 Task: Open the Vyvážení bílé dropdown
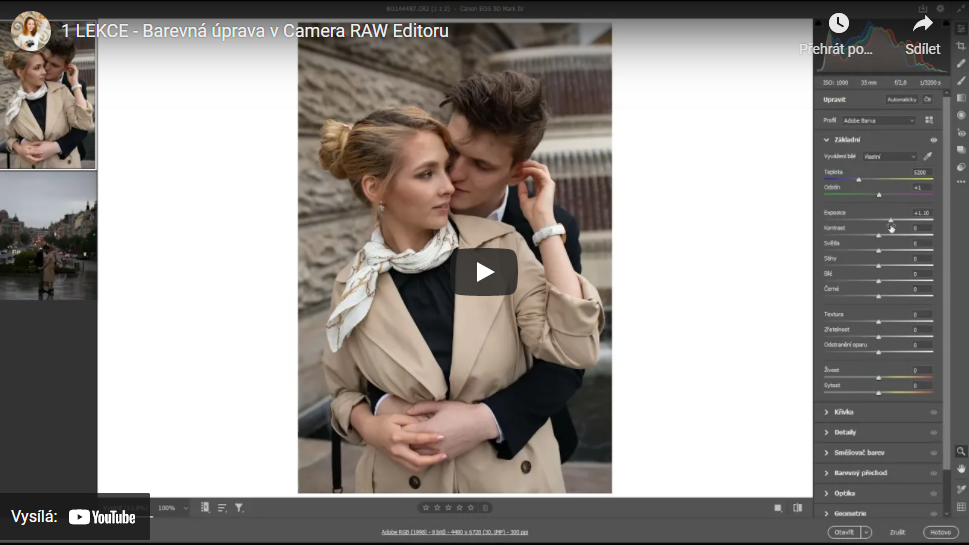[x=890, y=156]
